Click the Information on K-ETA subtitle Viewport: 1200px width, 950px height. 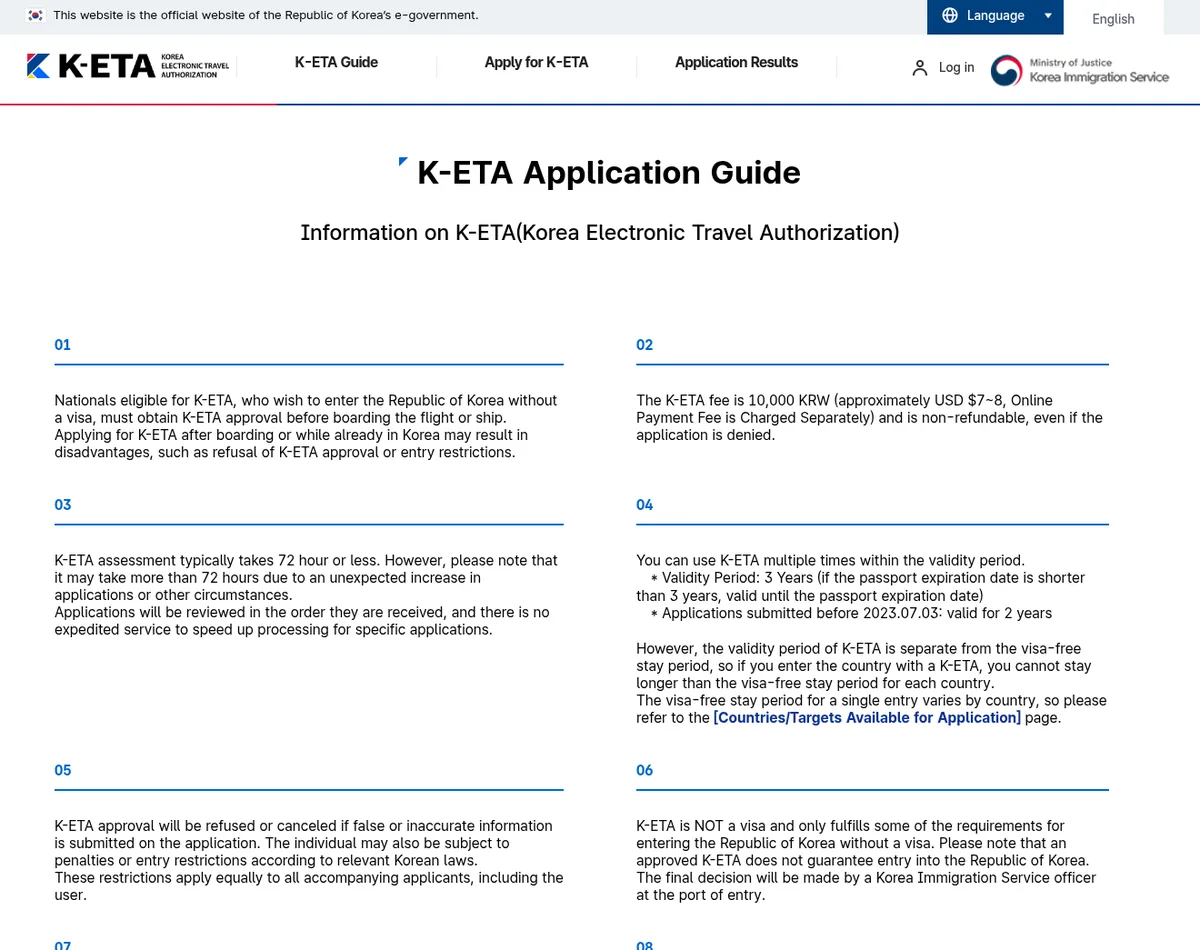(600, 232)
